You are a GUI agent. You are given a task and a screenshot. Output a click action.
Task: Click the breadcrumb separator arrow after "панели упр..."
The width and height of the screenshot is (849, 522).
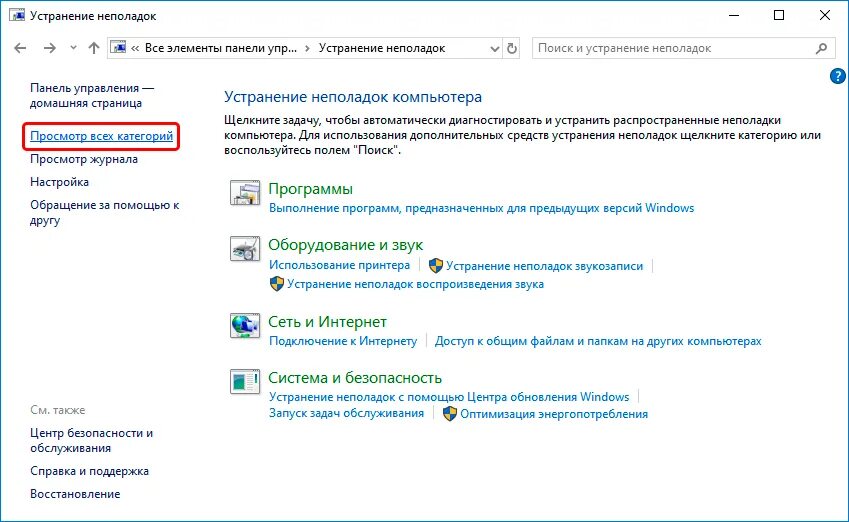(308, 48)
